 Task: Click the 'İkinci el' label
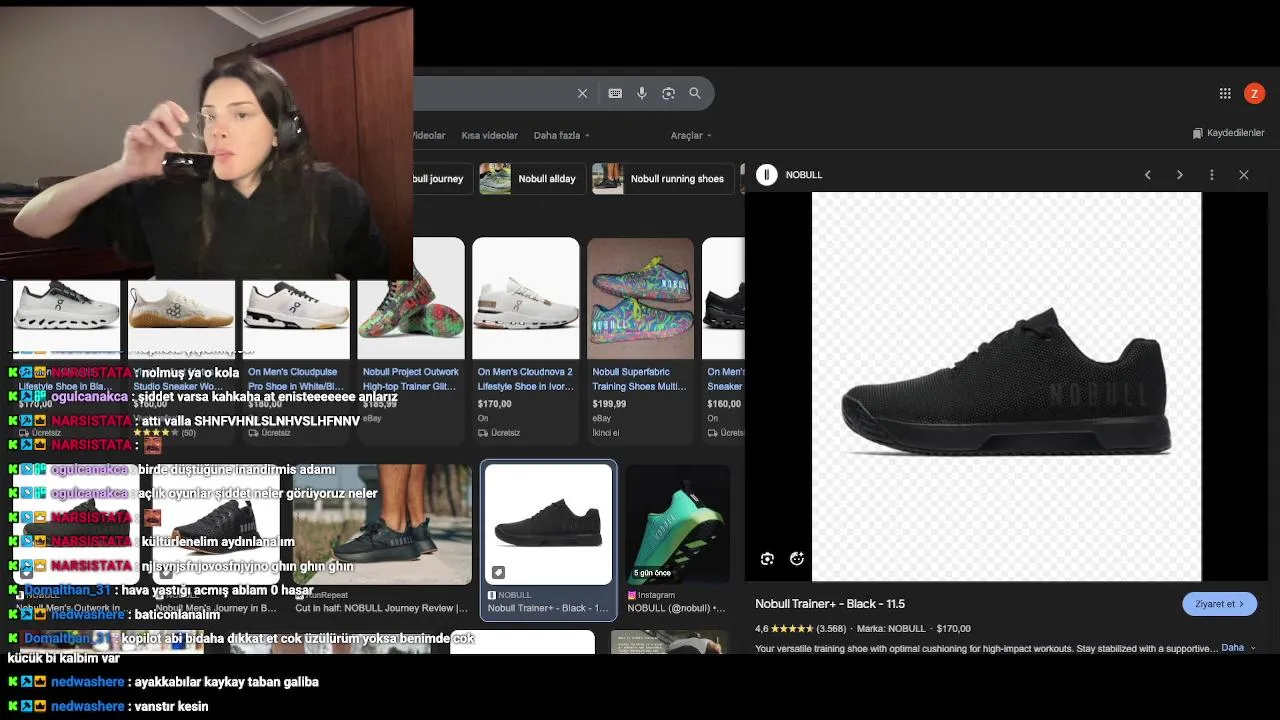point(606,433)
